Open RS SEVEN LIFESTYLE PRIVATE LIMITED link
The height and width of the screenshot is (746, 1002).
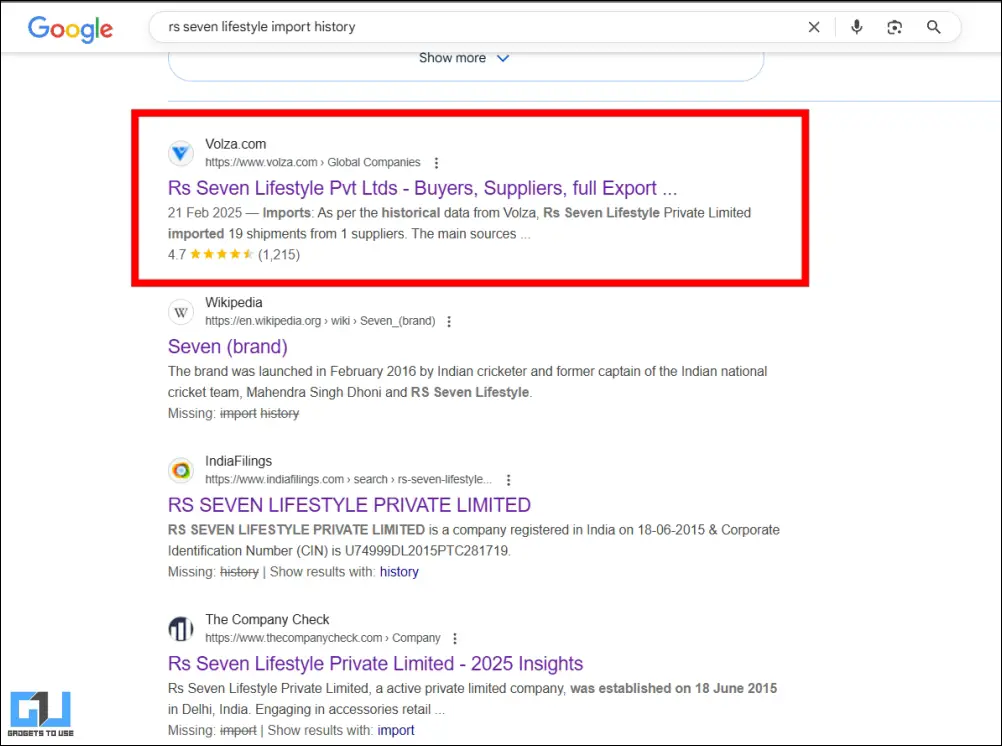[349, 505]
